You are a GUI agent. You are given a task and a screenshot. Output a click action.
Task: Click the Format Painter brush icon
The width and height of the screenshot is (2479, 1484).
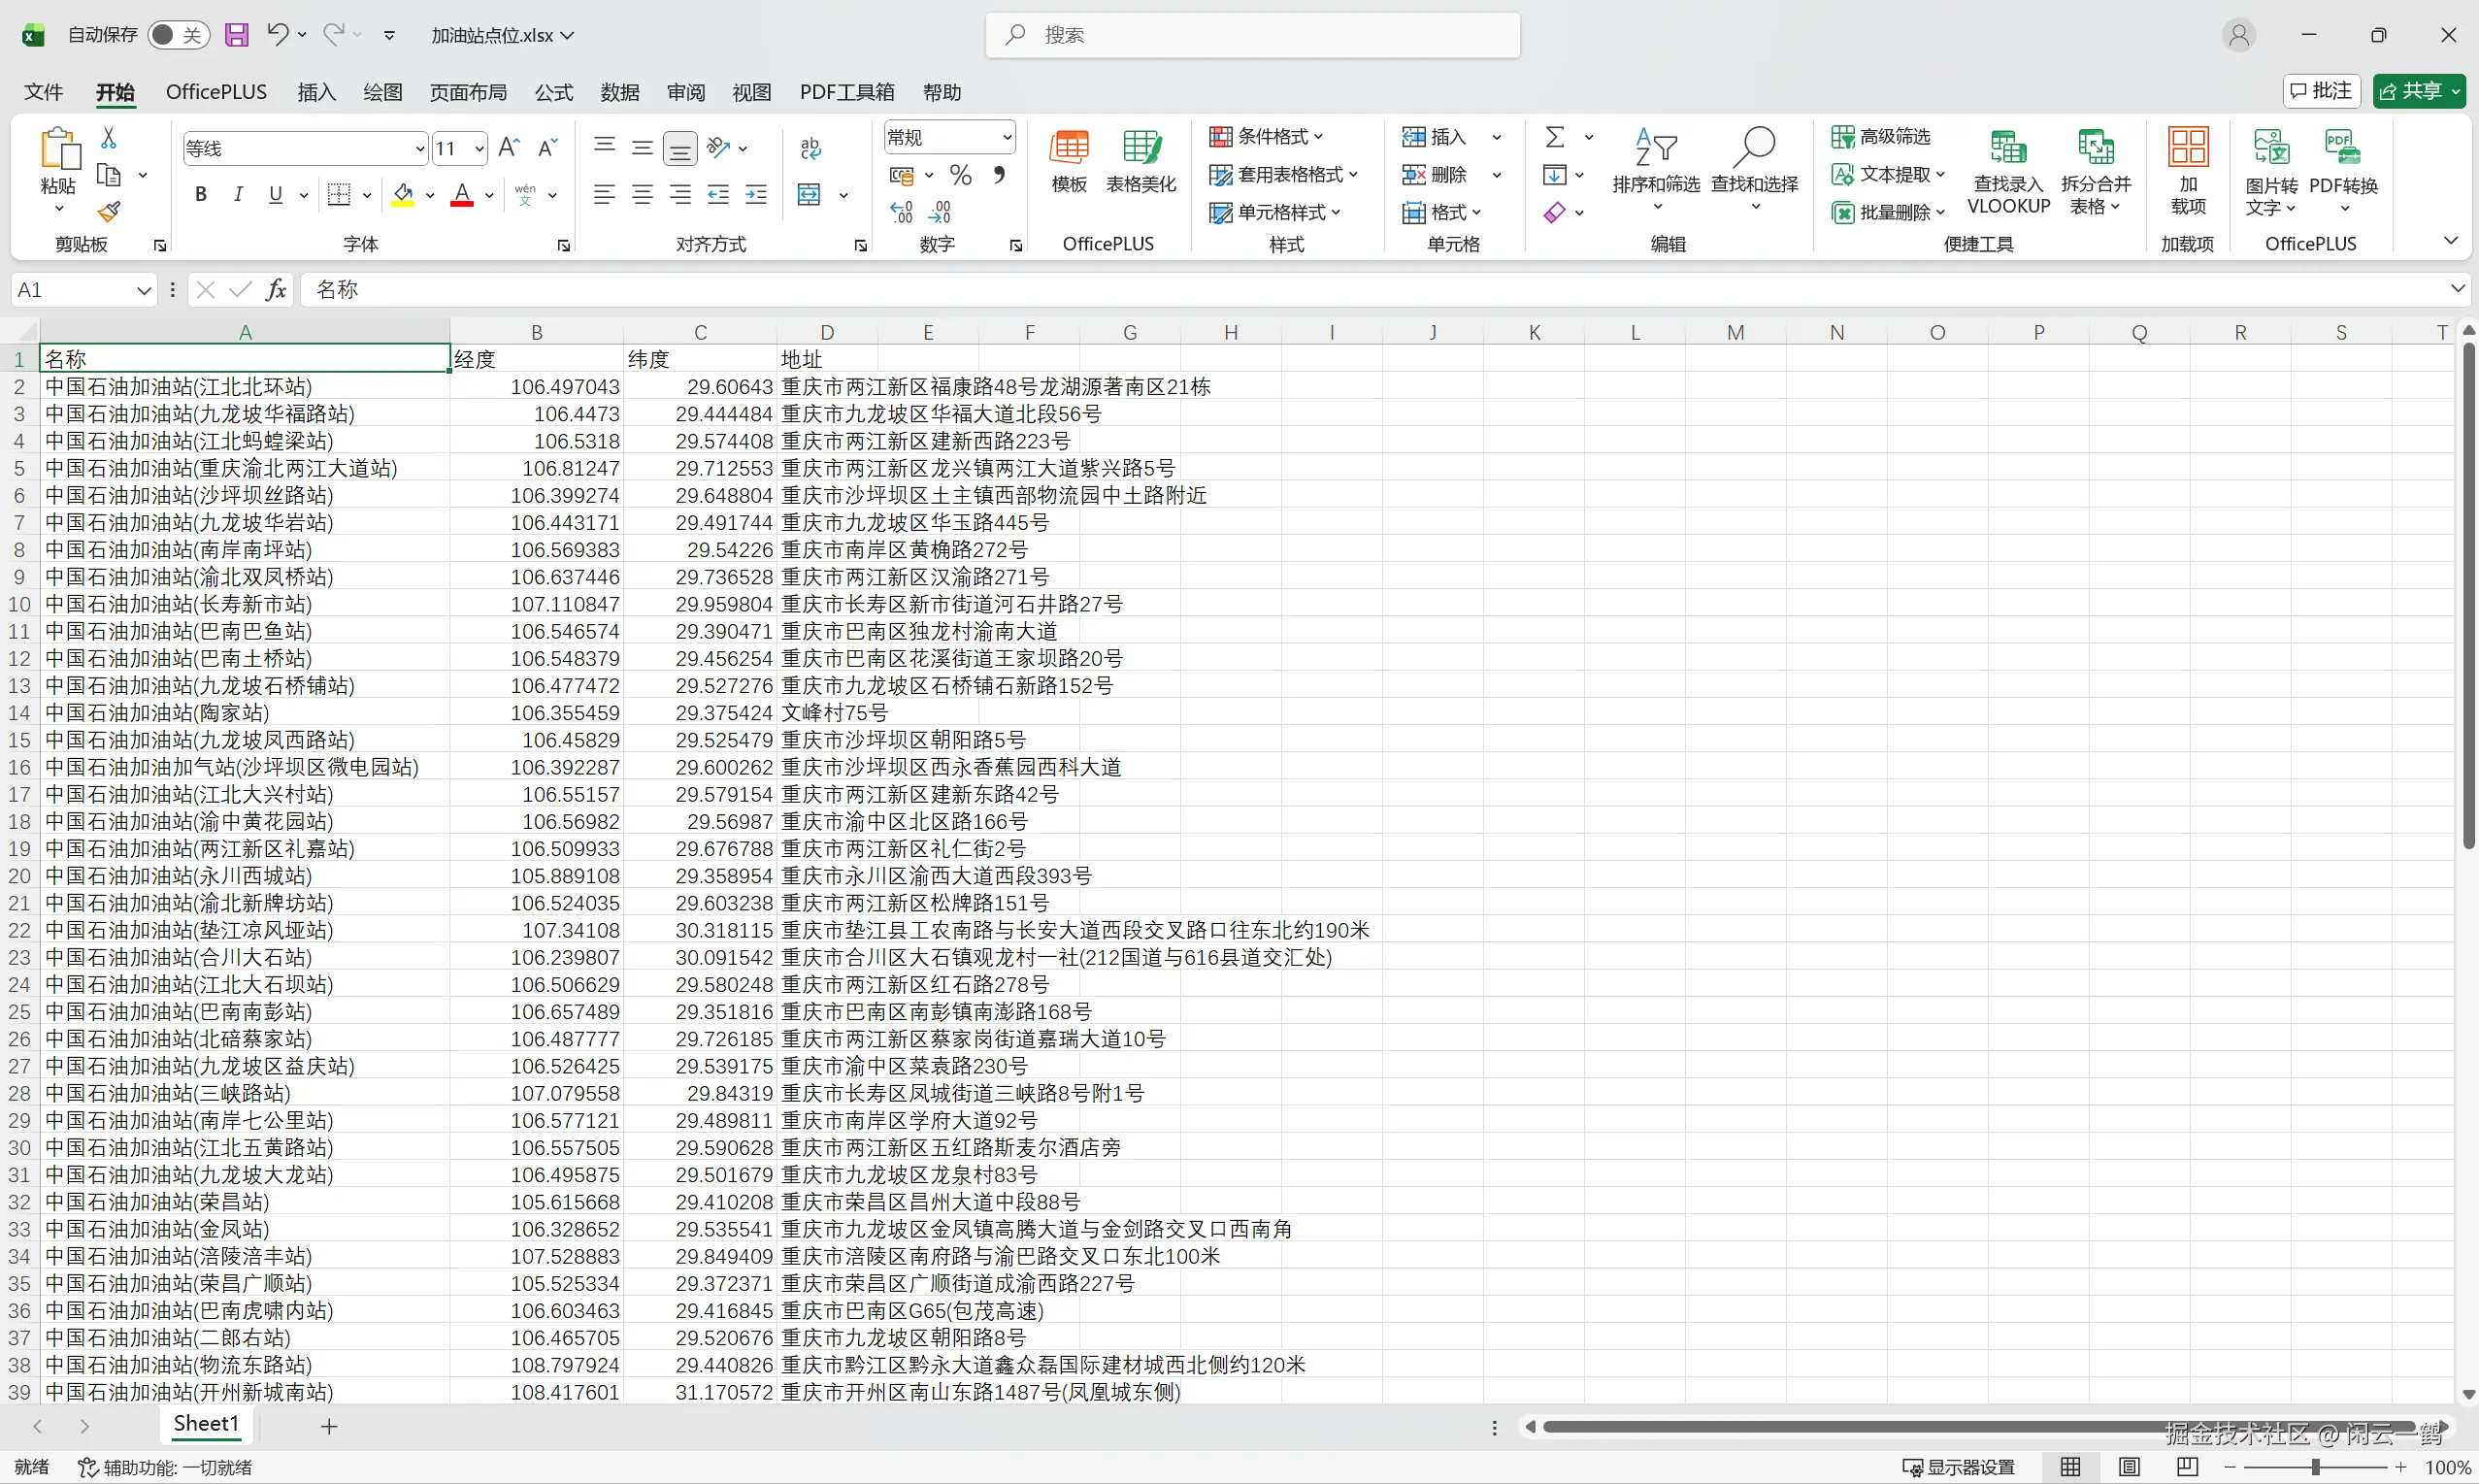[x=109, y=211]
